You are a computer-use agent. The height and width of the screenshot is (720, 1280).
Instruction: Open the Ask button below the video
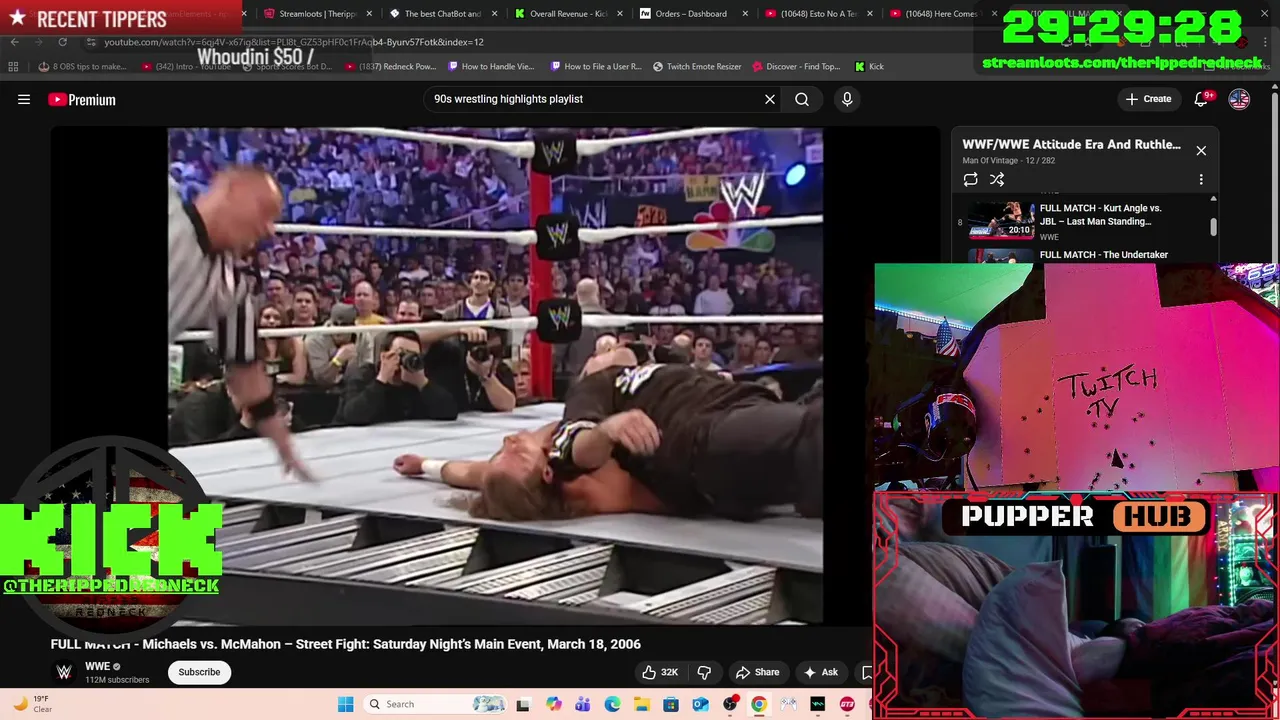821,672
